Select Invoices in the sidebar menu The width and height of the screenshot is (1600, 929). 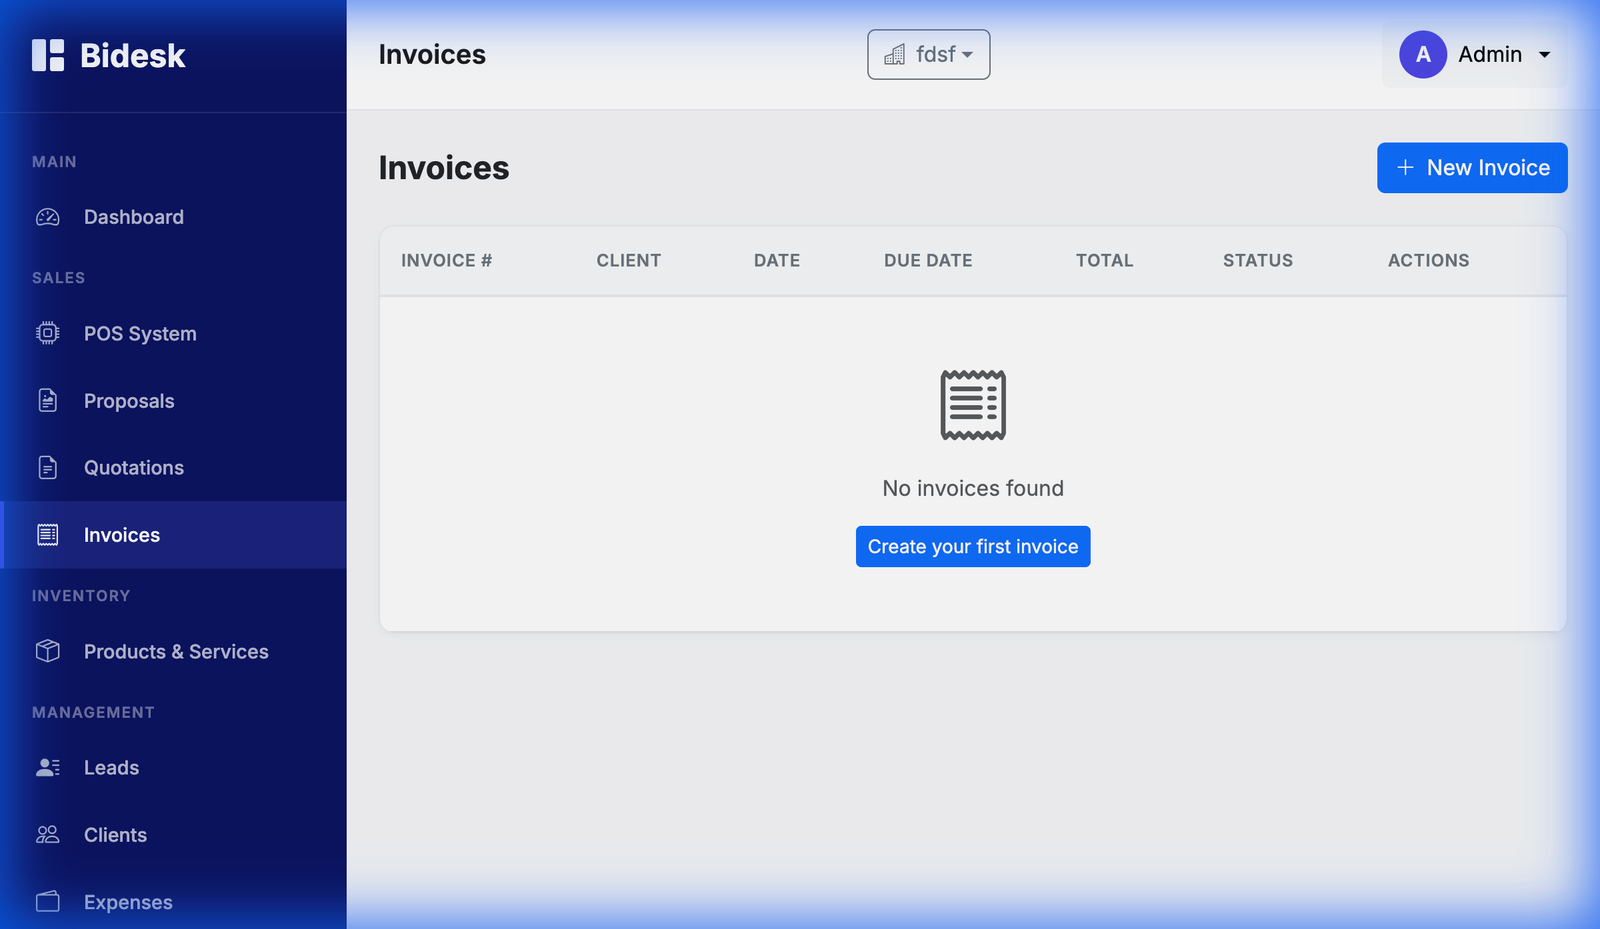point(122,534)
